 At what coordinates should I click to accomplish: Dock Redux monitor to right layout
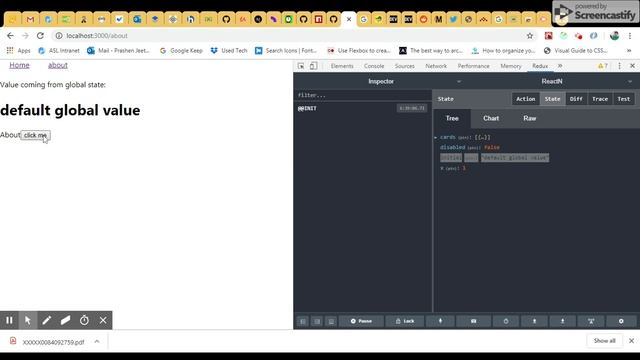tap(317, 322)
